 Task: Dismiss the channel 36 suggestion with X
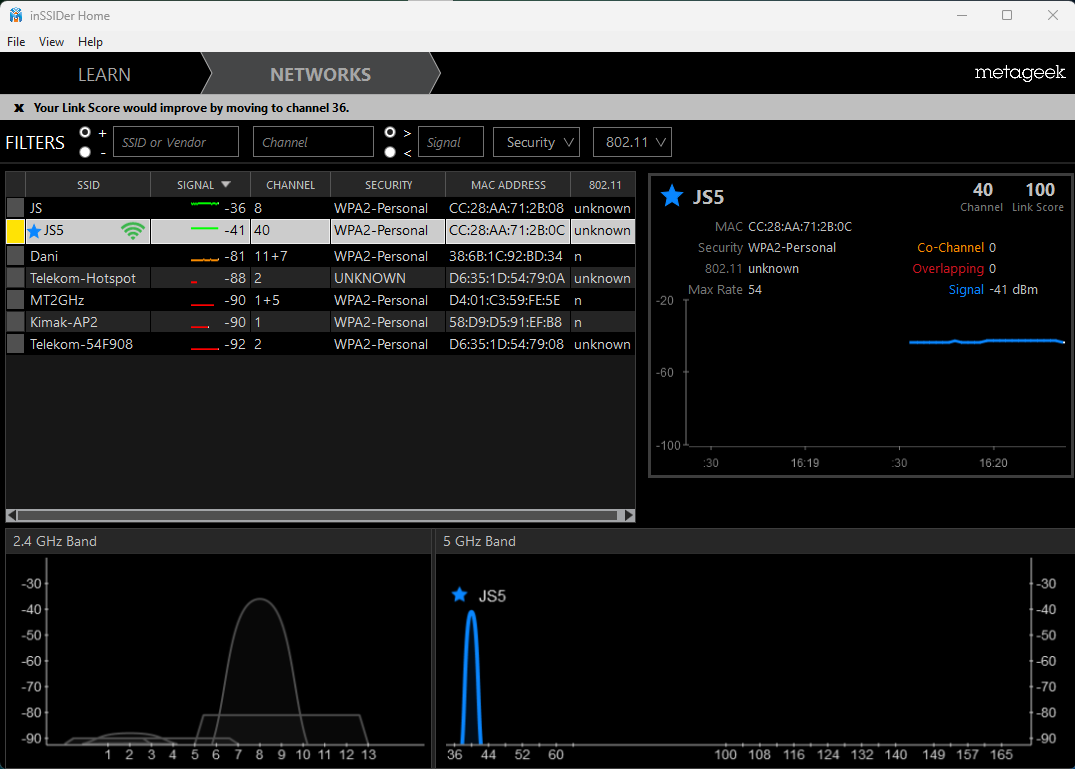pyautogui.click(x=19, y=108)
